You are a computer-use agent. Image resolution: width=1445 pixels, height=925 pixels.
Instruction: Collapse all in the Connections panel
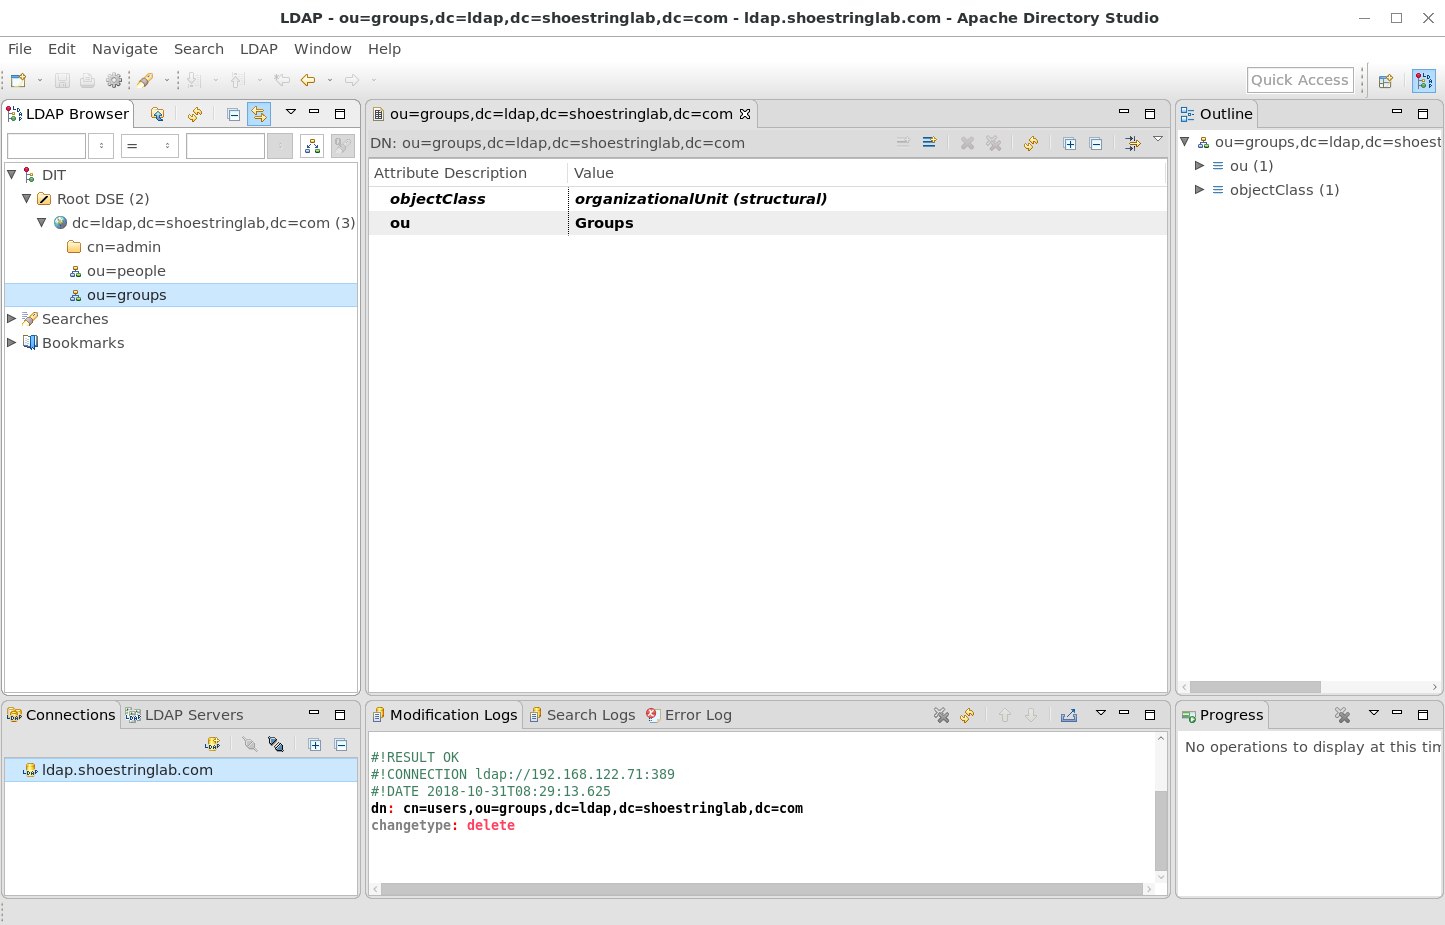point(341,744)
